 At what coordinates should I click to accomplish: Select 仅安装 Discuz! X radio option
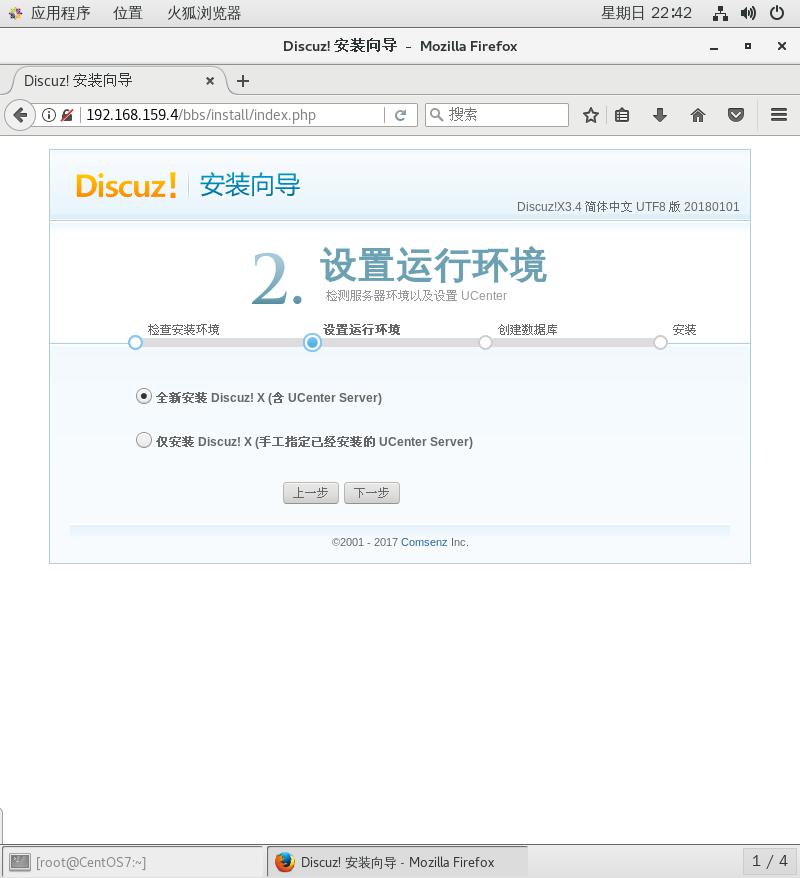(x=144, y=440)
